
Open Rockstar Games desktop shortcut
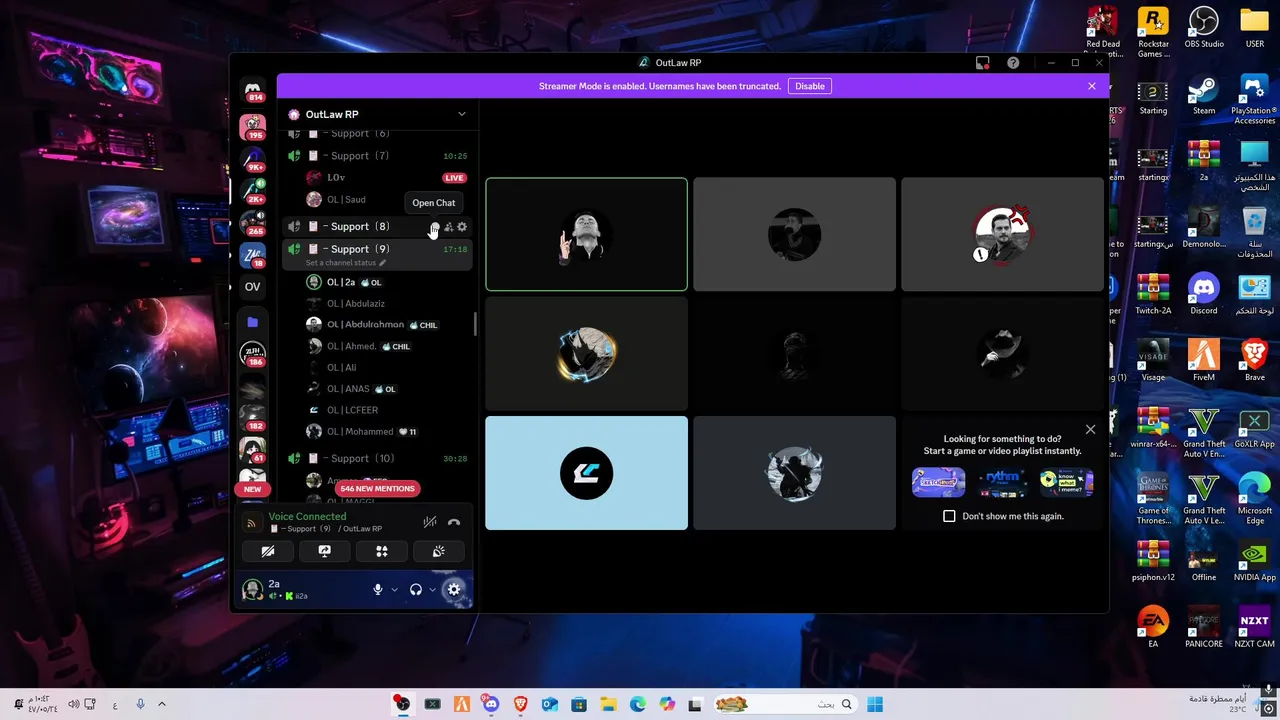pos(1153,32)
